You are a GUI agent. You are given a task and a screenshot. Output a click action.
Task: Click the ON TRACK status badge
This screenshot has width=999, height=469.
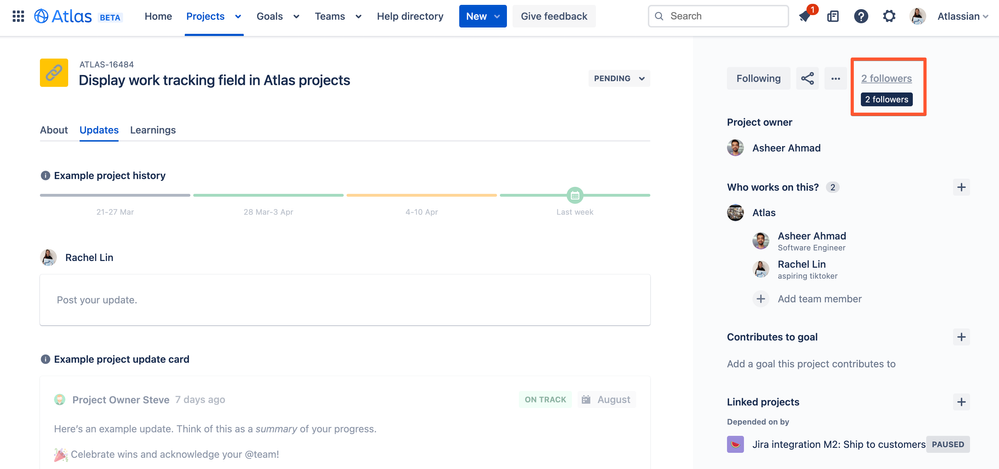coord(545,400)
